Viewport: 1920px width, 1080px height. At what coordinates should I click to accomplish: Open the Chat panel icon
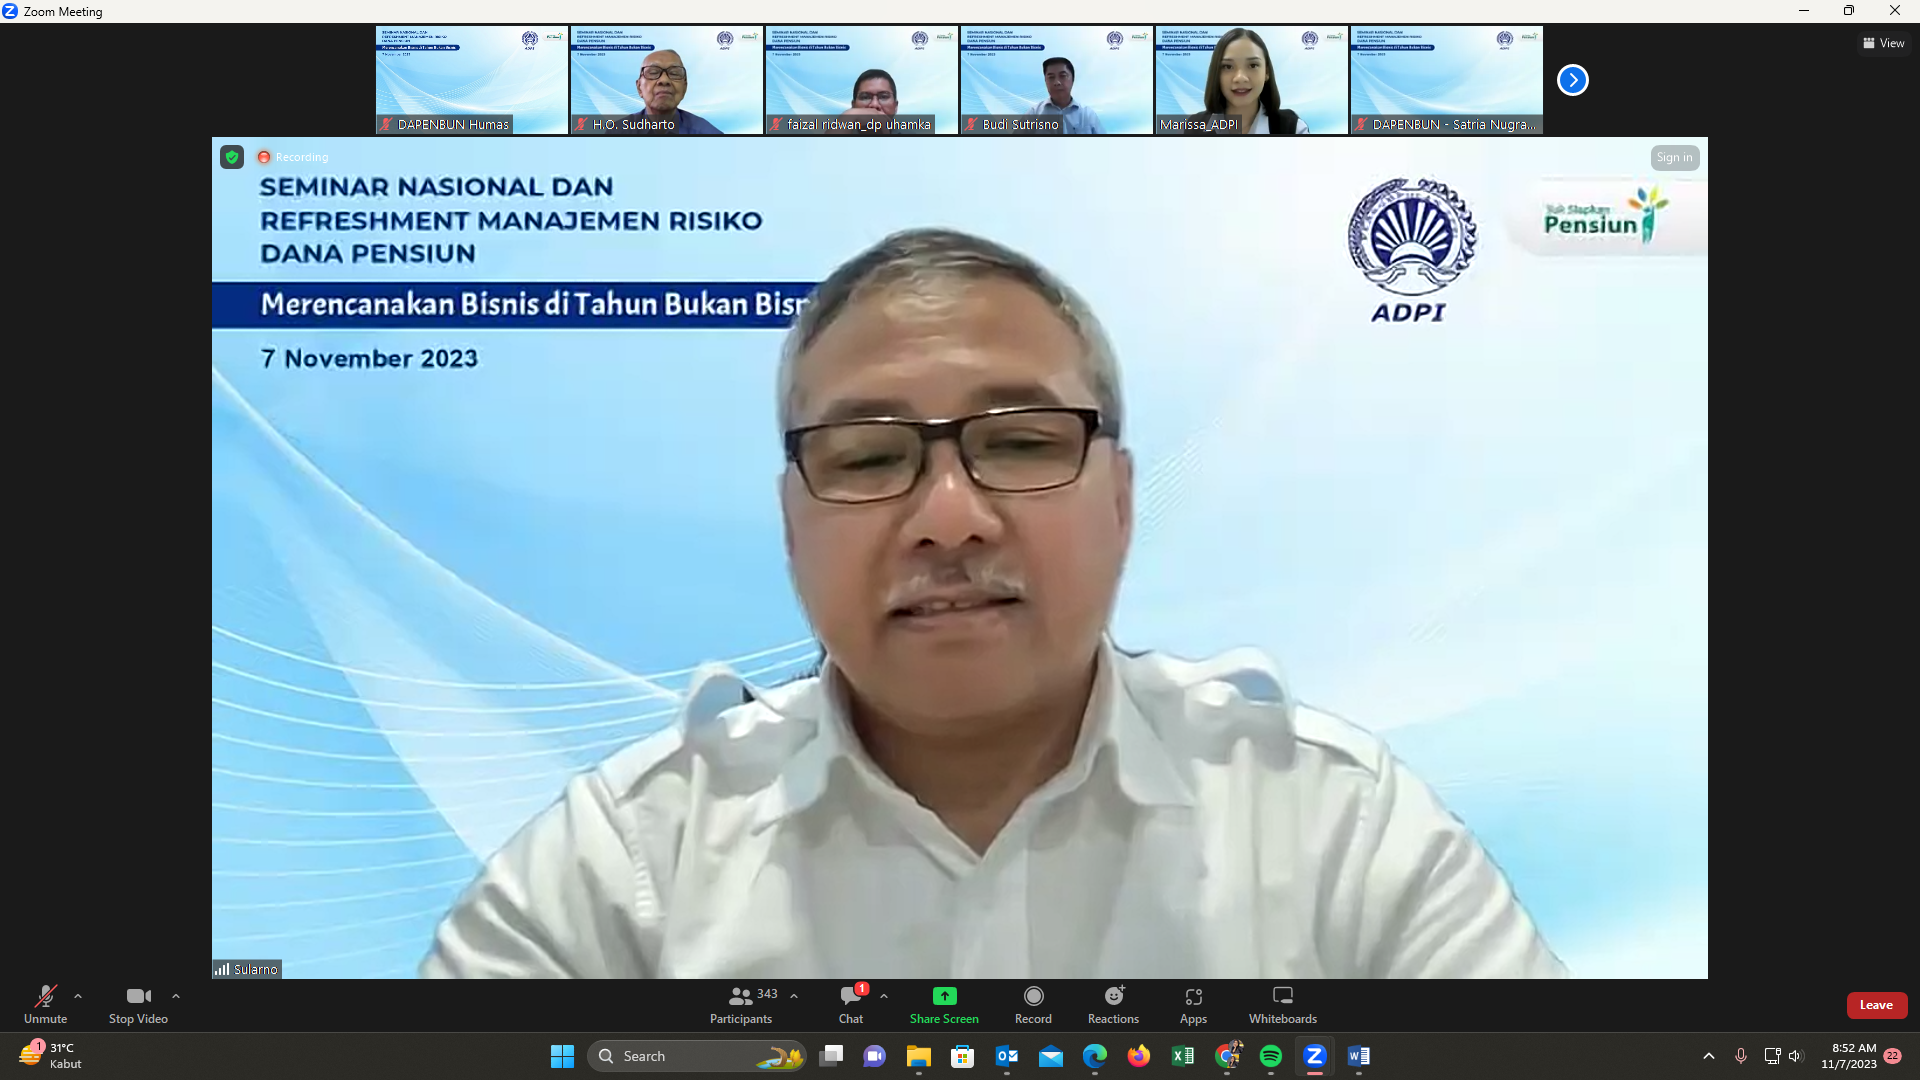(x=850, y=996)
